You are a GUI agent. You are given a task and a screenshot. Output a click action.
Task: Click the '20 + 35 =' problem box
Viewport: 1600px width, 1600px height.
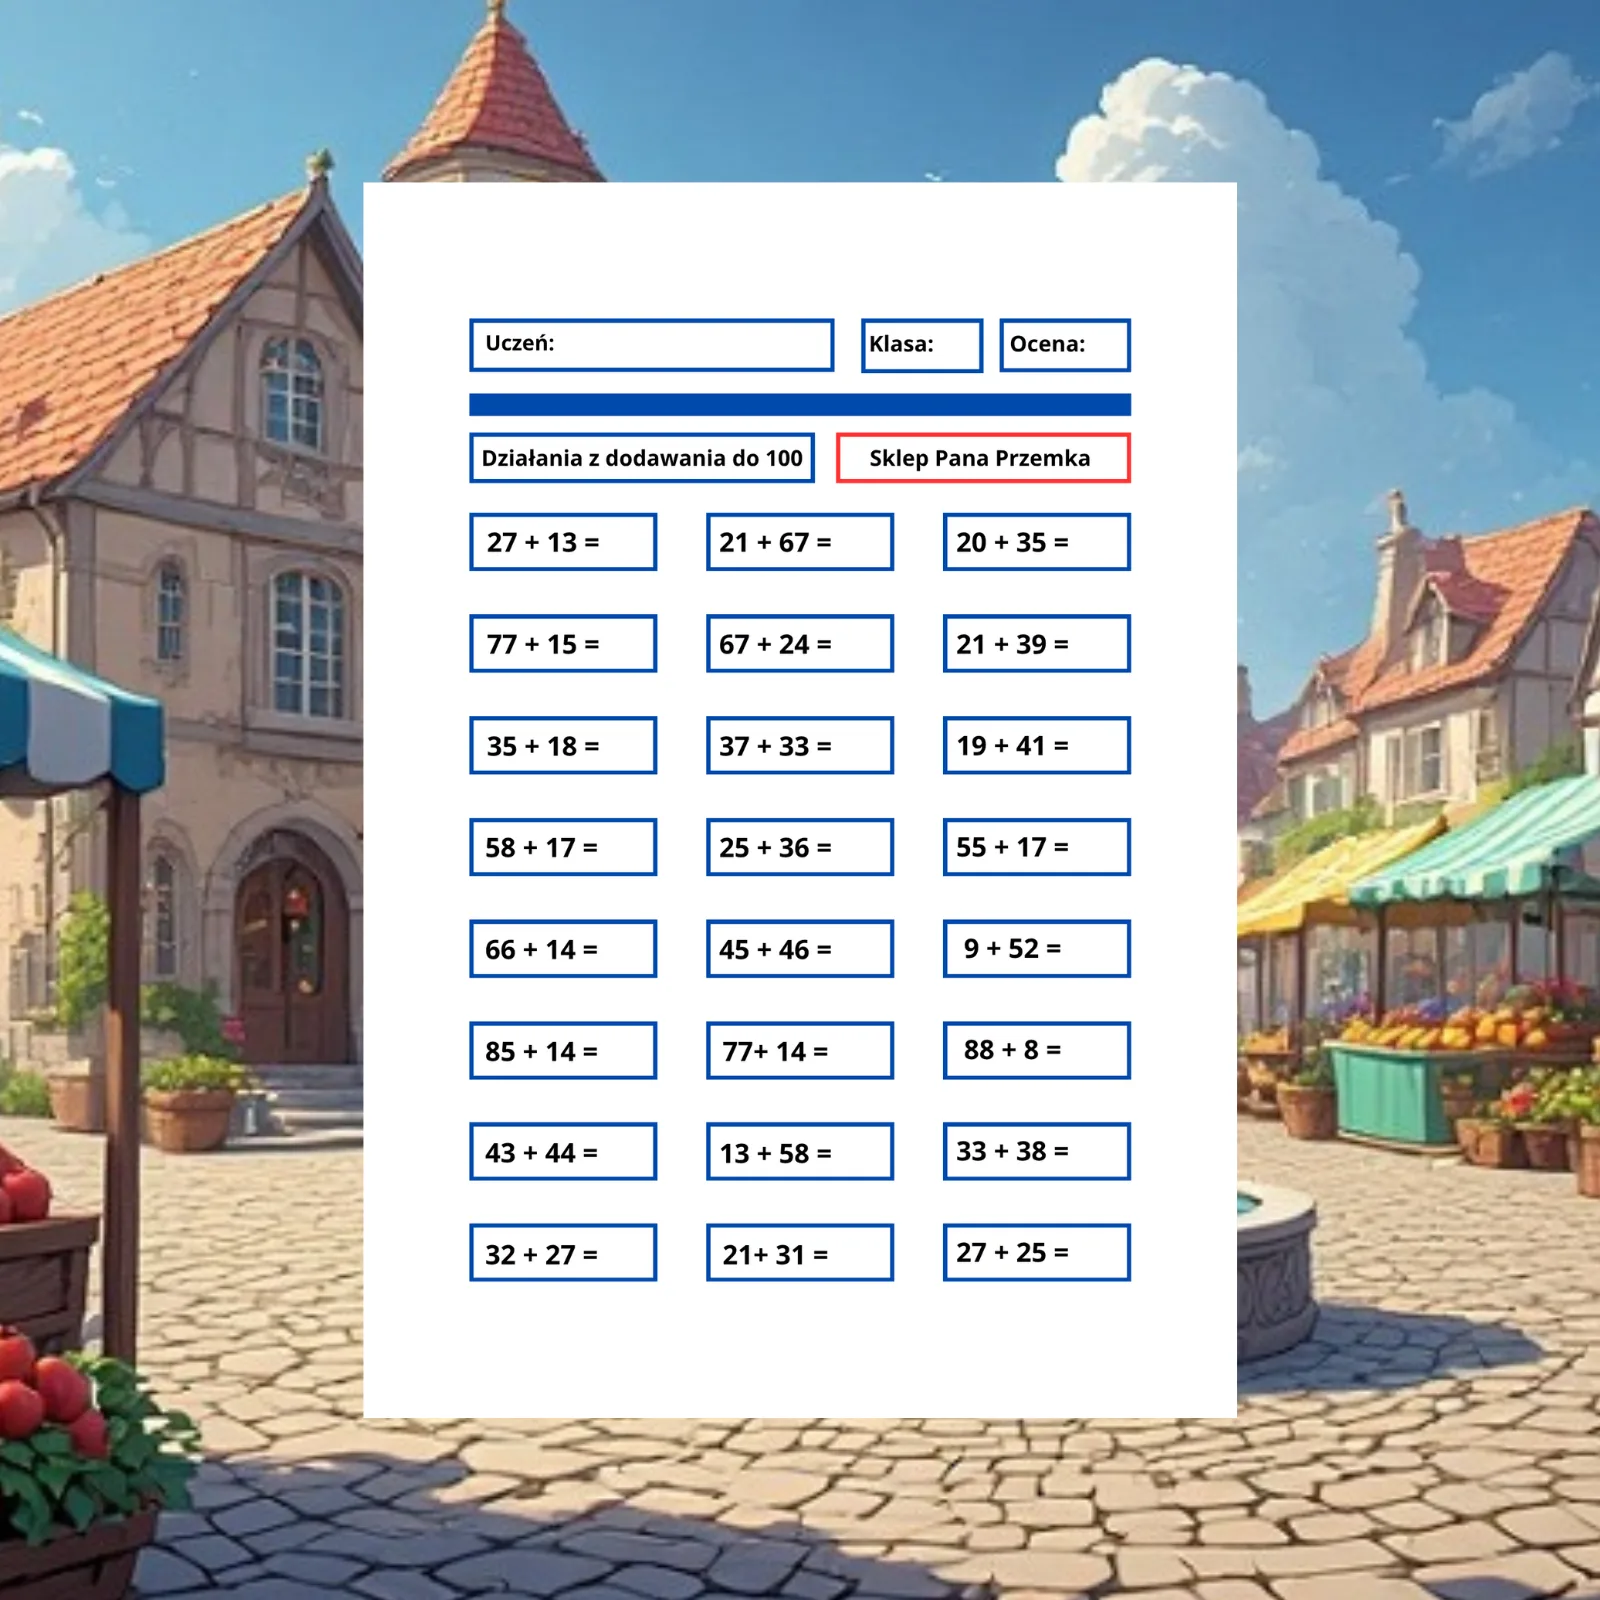pos(1037,542)
